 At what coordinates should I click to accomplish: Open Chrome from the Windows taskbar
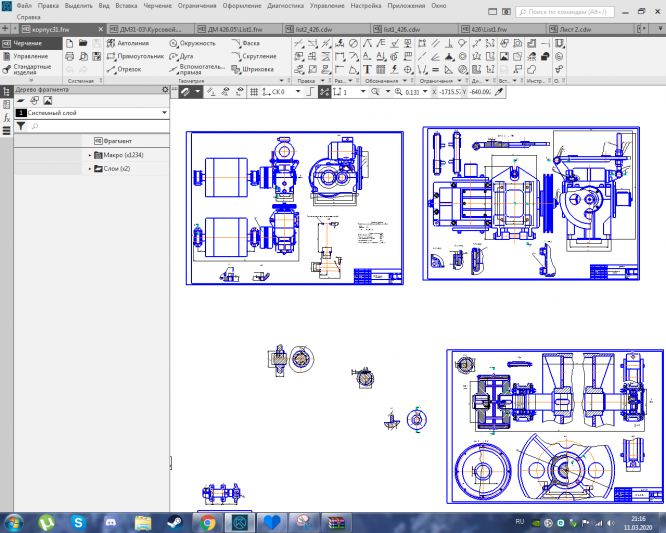coord(207,522)
